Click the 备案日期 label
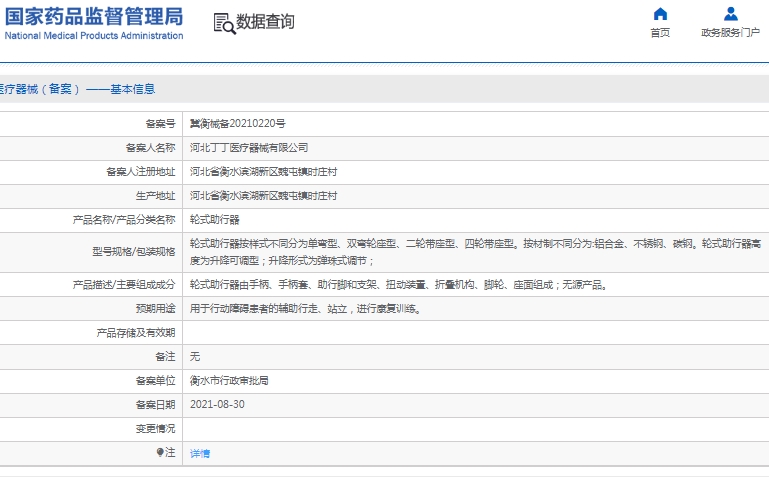The width and height of the screenshot is (769, 477). click(155, 404)
